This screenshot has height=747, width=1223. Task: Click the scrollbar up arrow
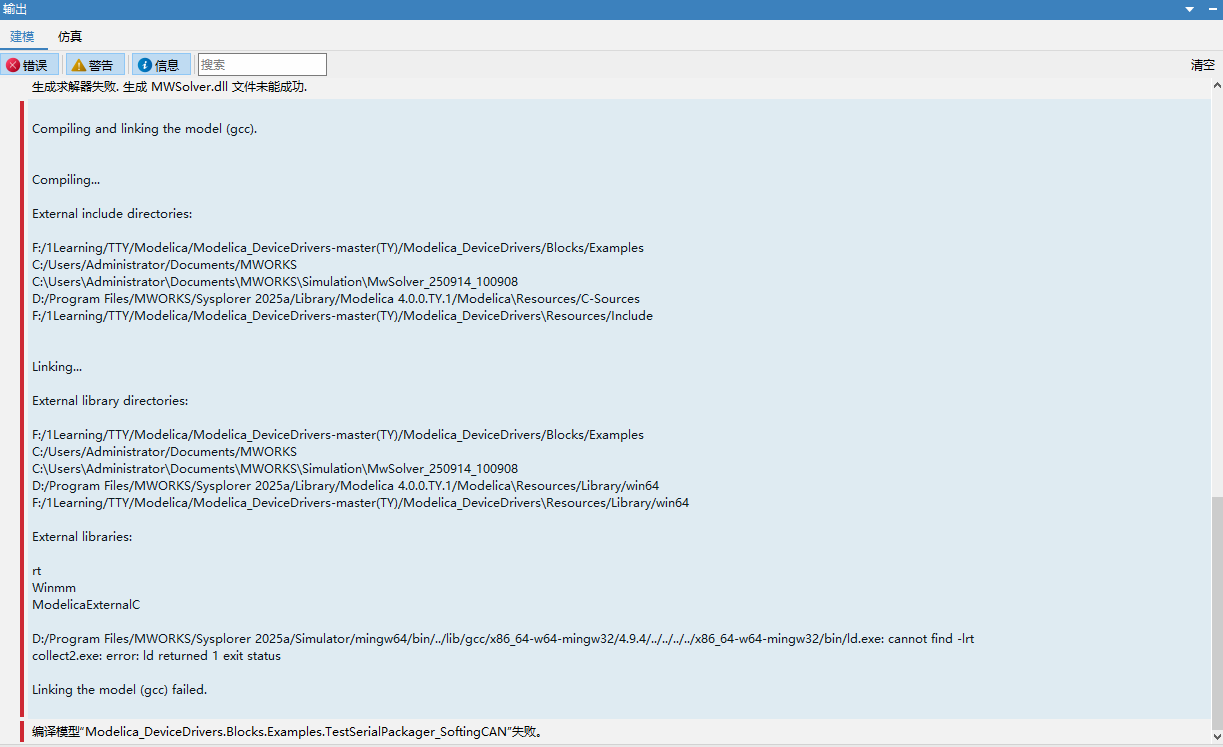(1217, 86)
